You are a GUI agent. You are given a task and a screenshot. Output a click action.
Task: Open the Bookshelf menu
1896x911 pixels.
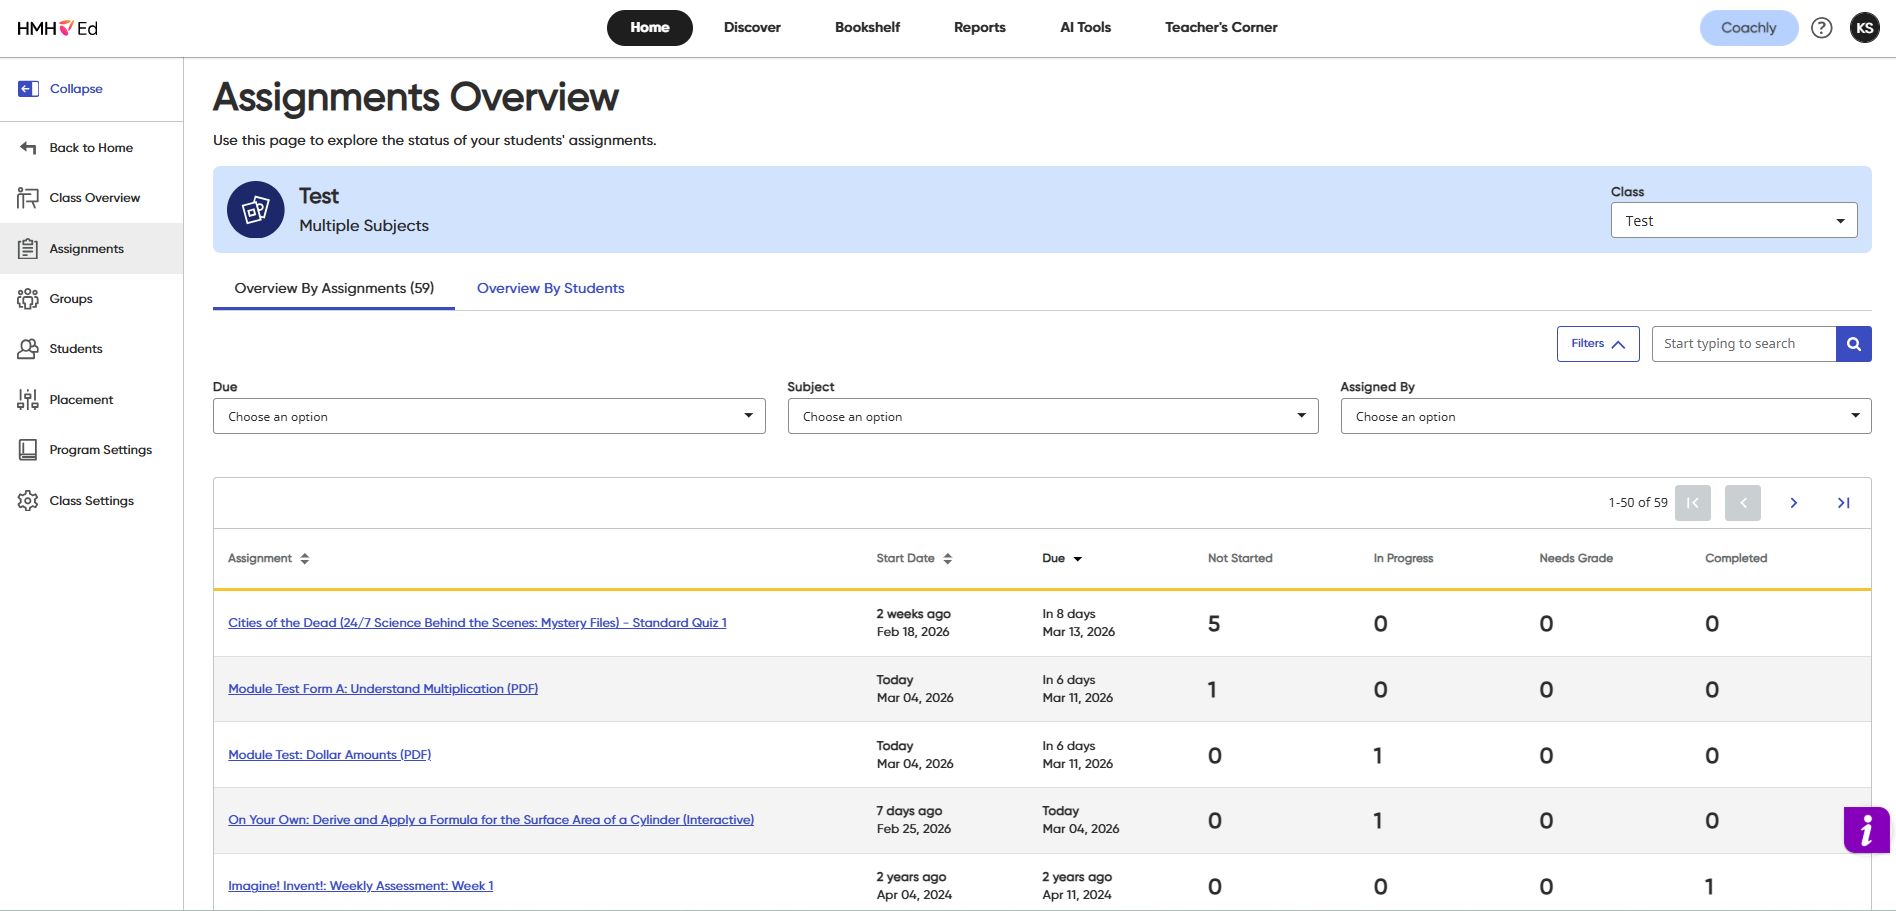pyautogui.click(x=867, y=28)
